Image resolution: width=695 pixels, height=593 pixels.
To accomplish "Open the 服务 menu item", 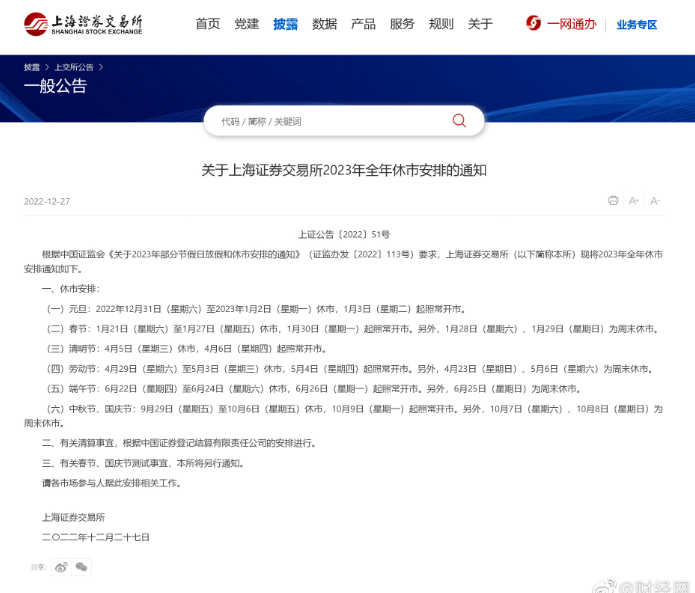I will (x=402, y=24).
